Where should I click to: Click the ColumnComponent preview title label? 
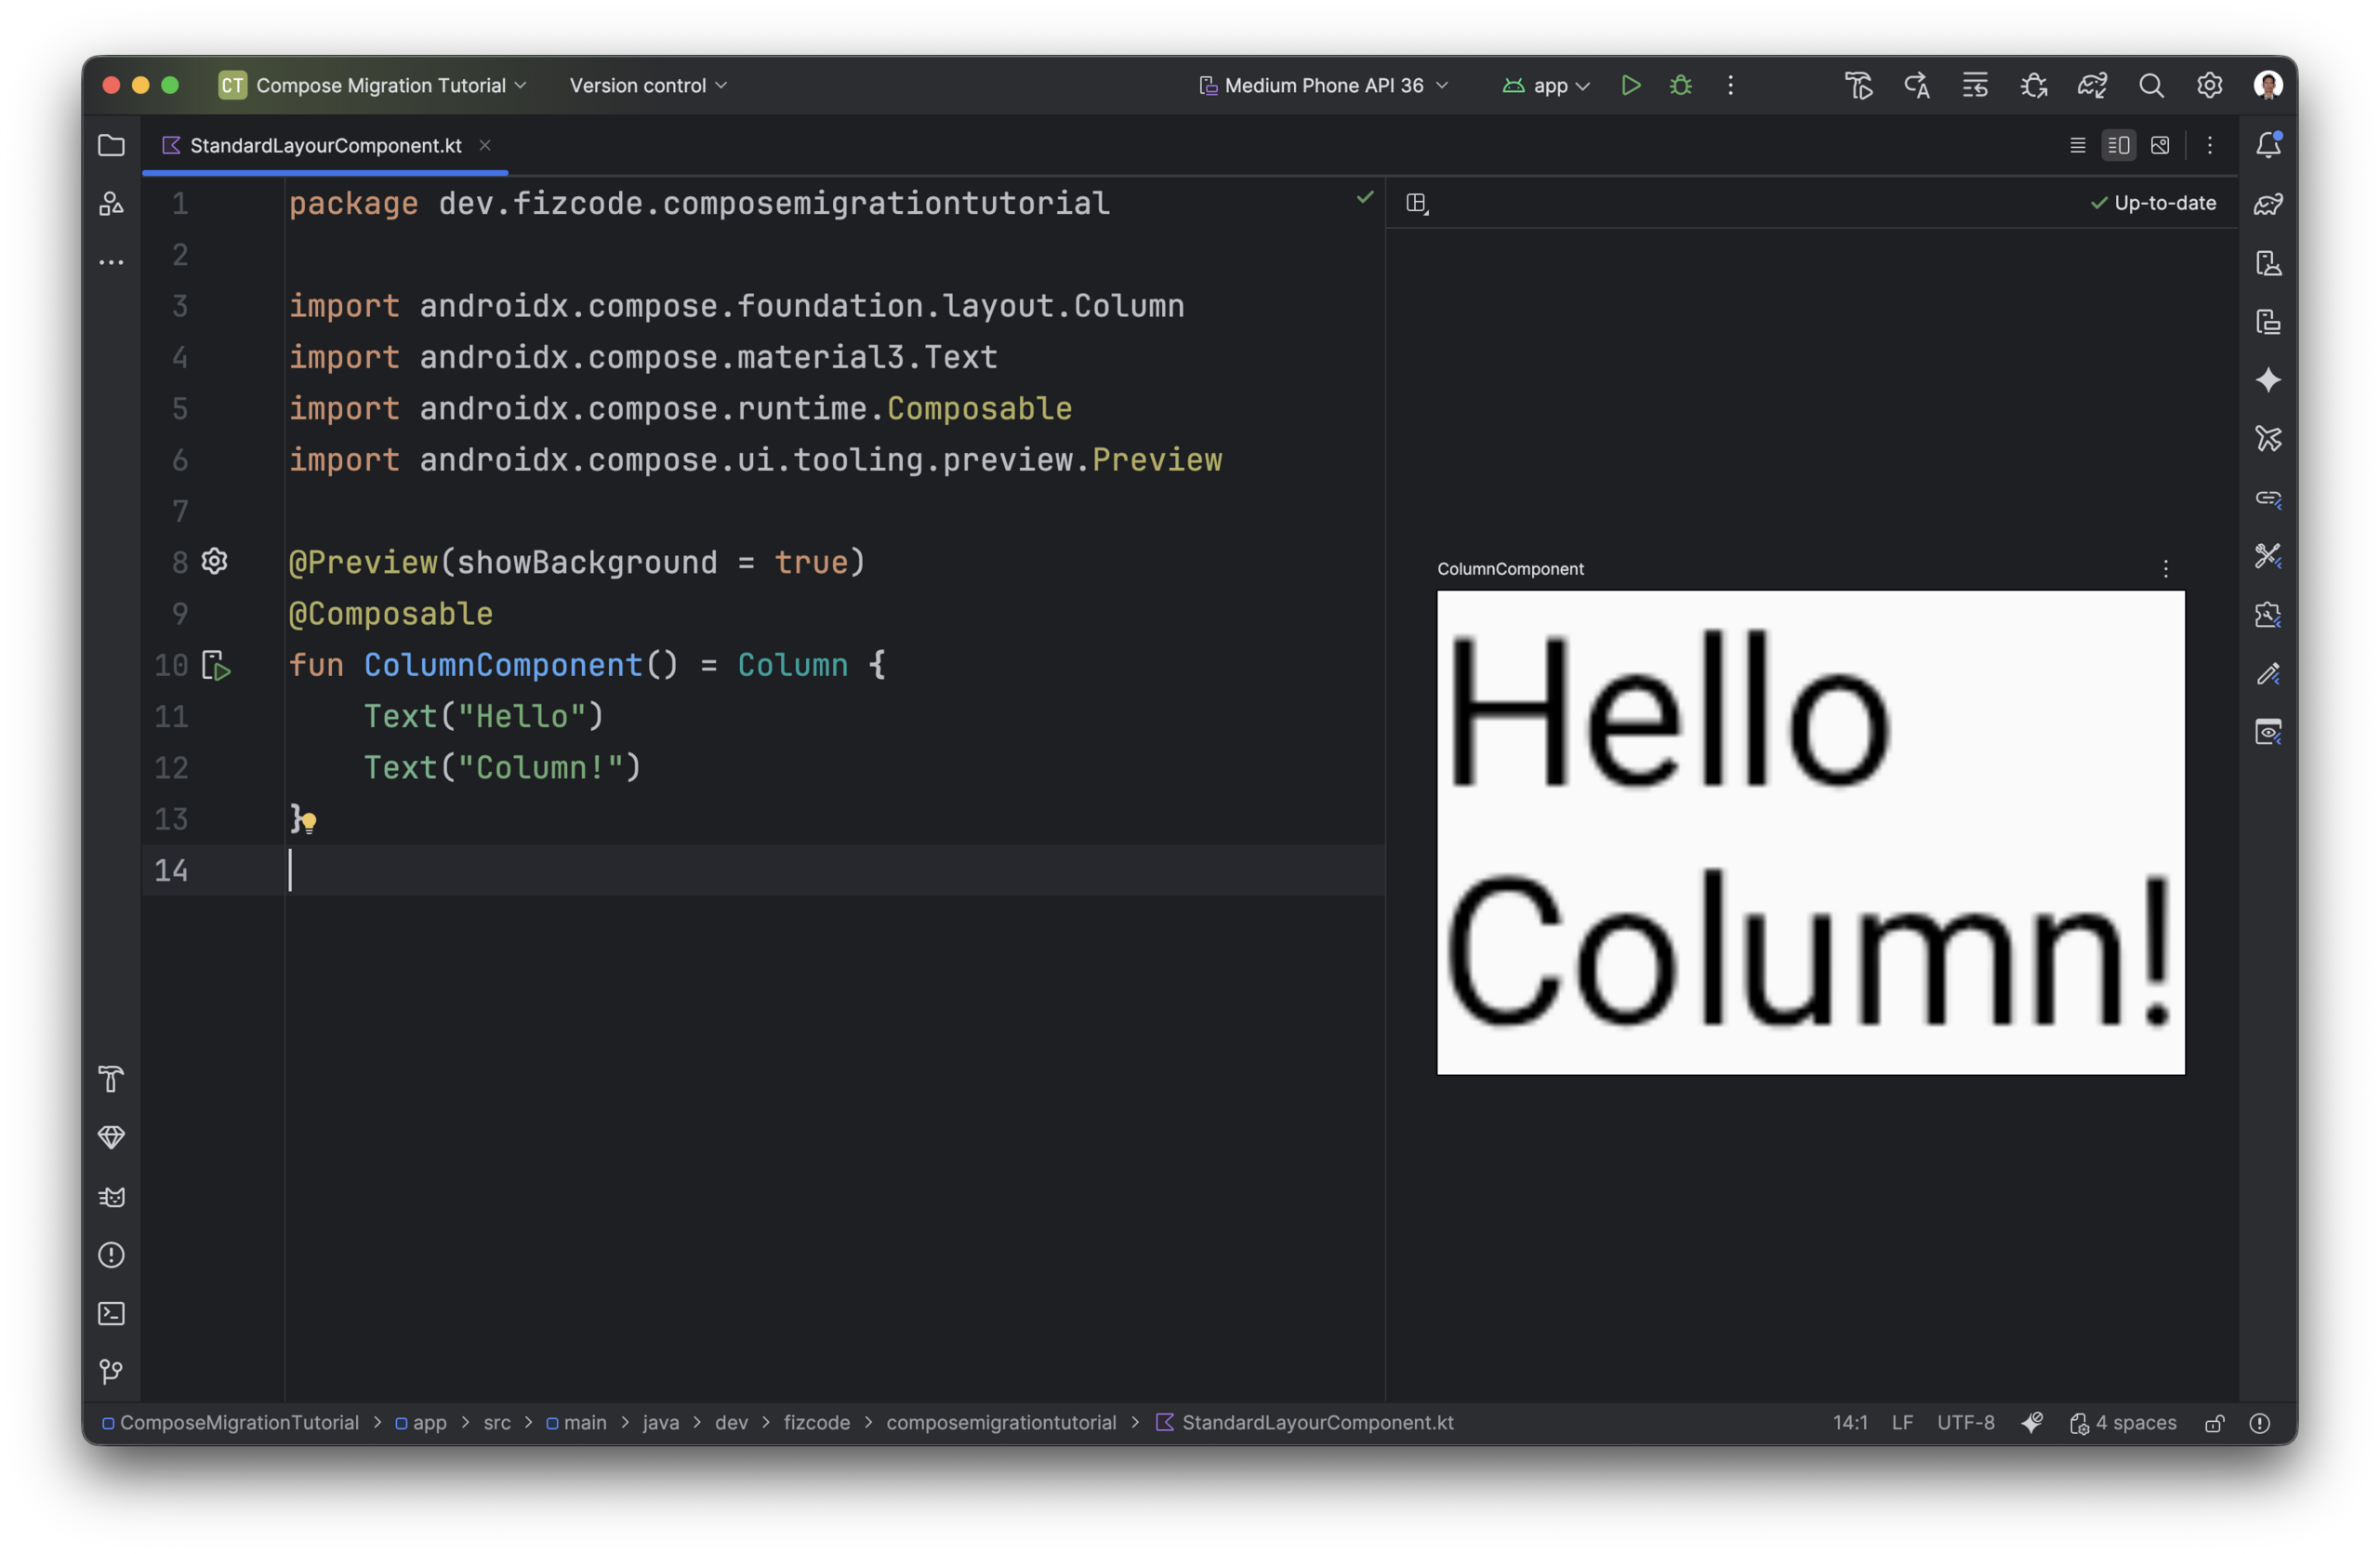coord(1510,568)
